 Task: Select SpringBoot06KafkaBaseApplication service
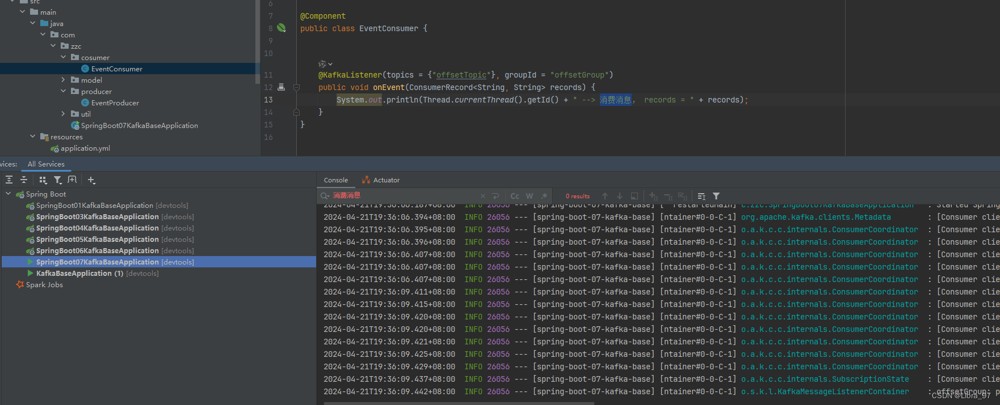pos(97,251)
